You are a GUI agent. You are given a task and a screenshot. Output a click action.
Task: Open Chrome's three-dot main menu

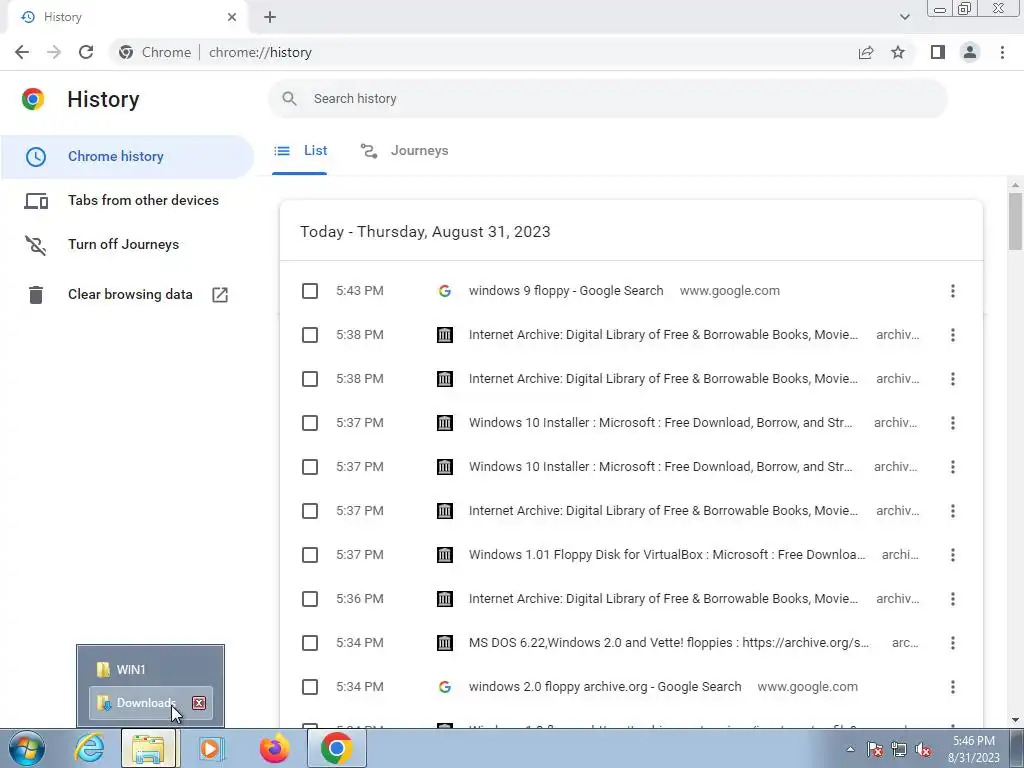1002,52
